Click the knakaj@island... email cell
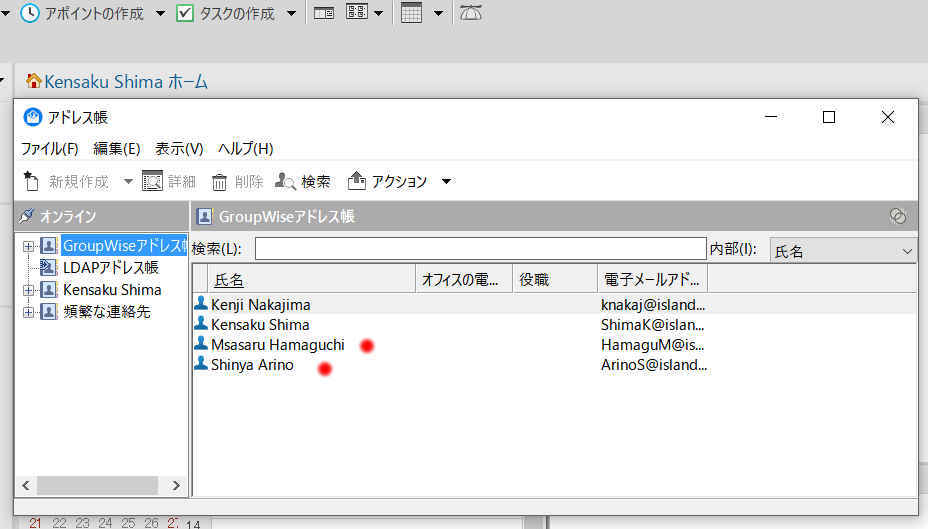The height and width of the screenshot is (529, 928). [653, 305]
